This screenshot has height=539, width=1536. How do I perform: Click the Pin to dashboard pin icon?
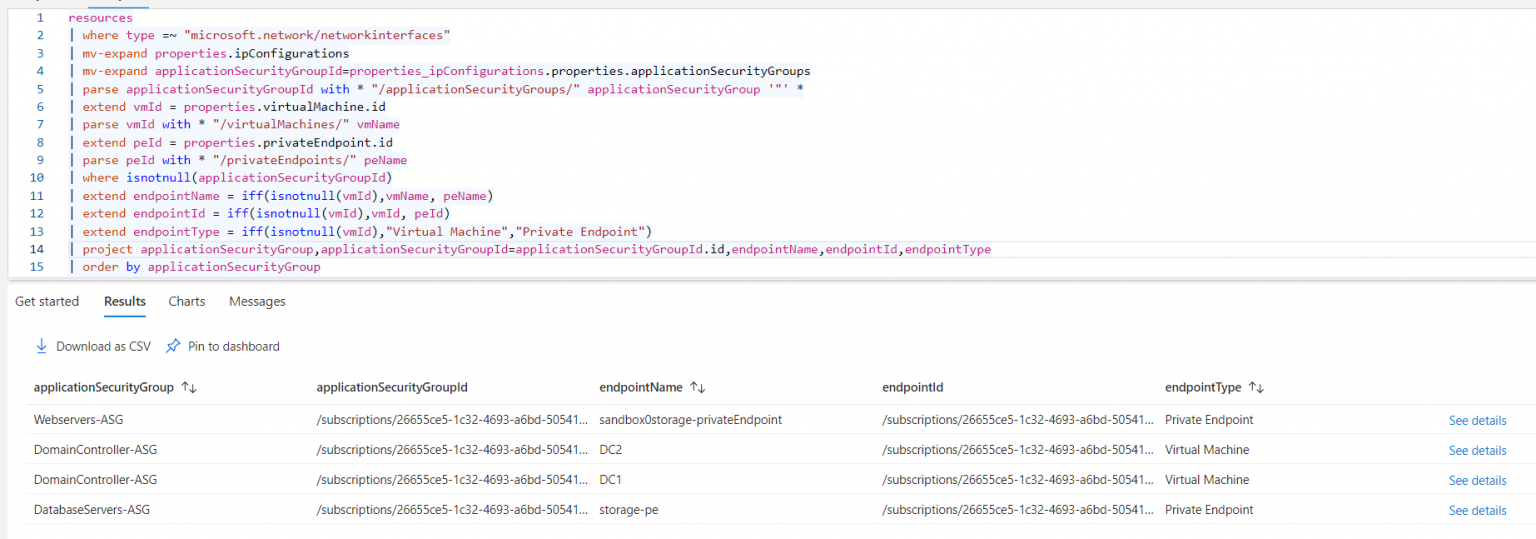coord(173,346)
